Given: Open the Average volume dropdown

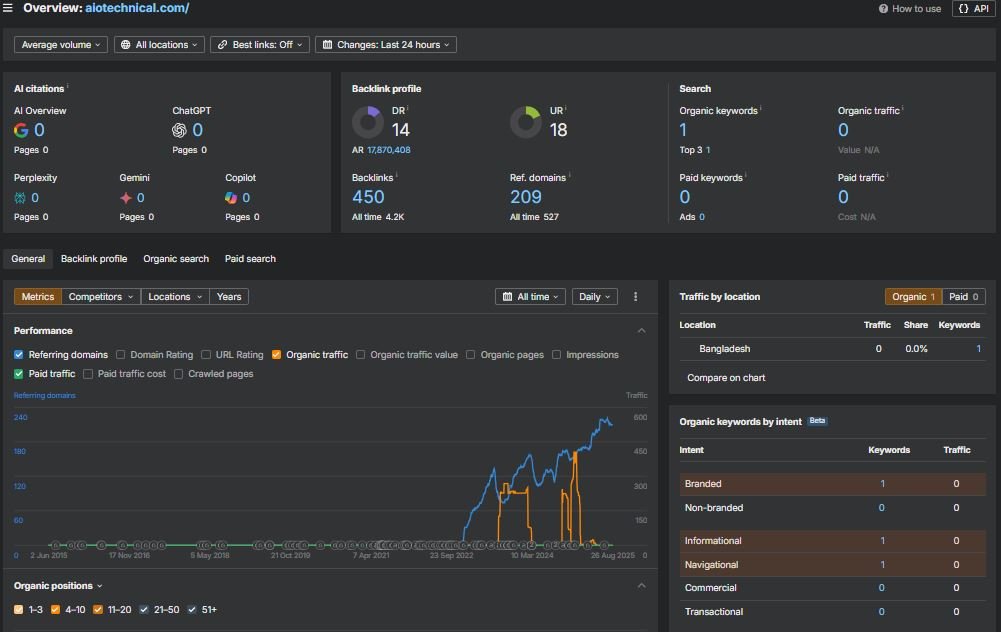Looking at the screenshot, I should [61, 45].
